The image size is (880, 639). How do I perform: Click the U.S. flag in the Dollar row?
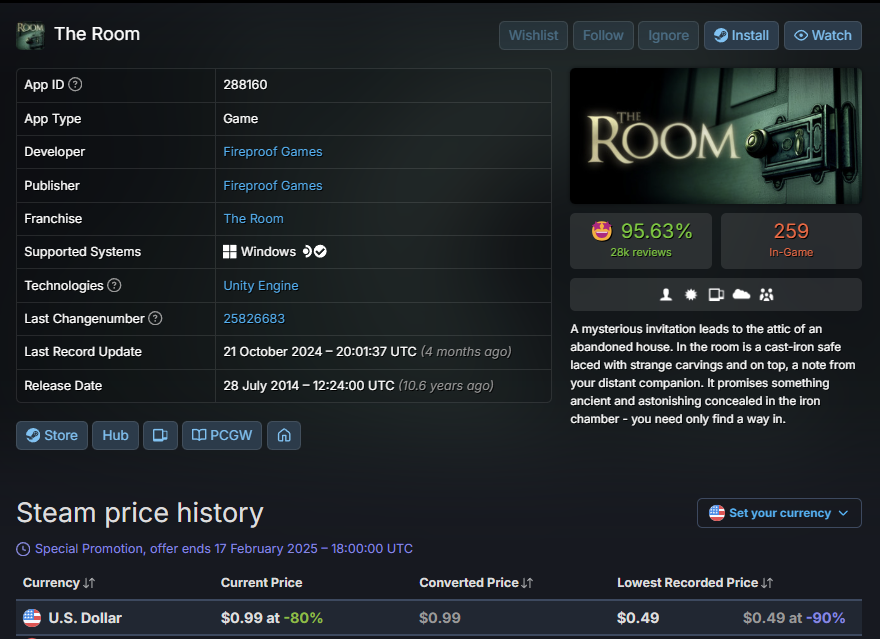(x=32, y=618)
